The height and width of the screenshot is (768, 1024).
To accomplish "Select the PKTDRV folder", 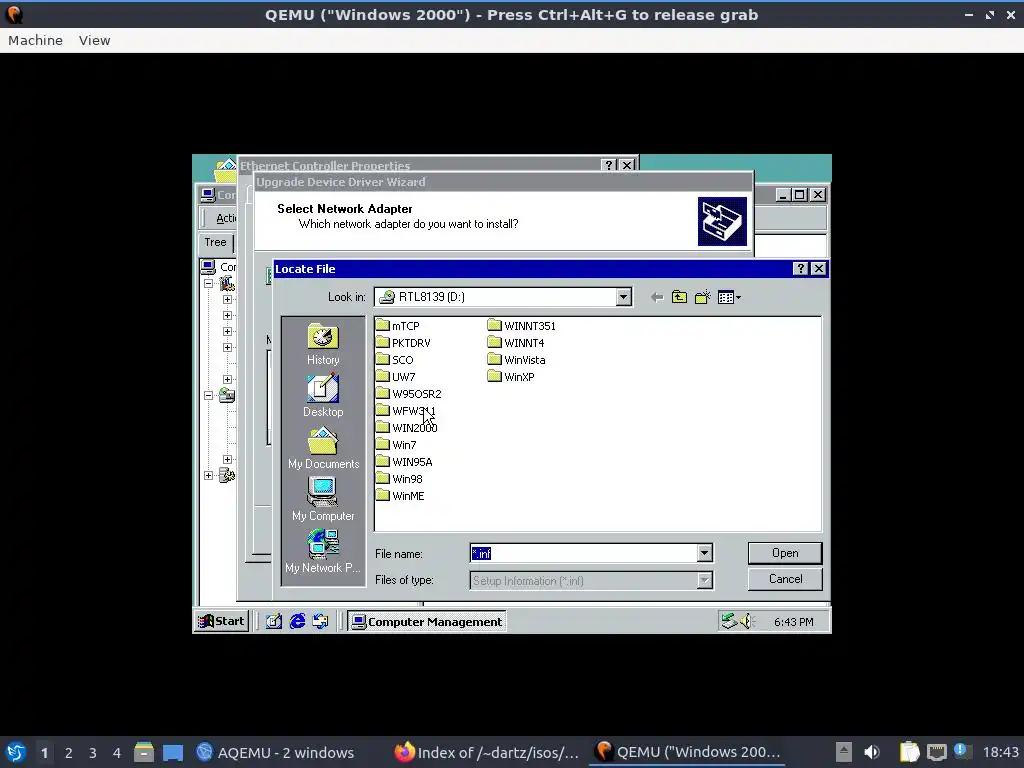I will click(x=403, y=342).
